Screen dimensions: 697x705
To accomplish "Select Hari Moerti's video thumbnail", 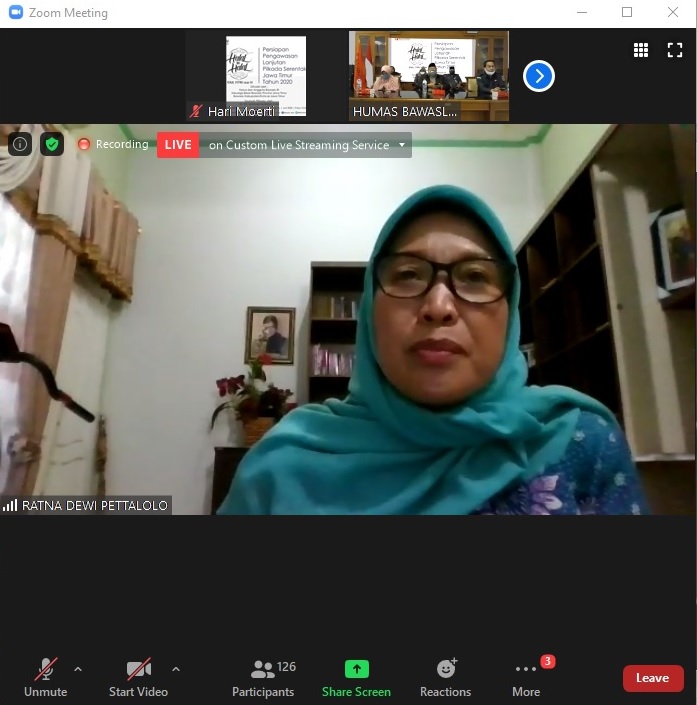I will click(x=265, y=76).
